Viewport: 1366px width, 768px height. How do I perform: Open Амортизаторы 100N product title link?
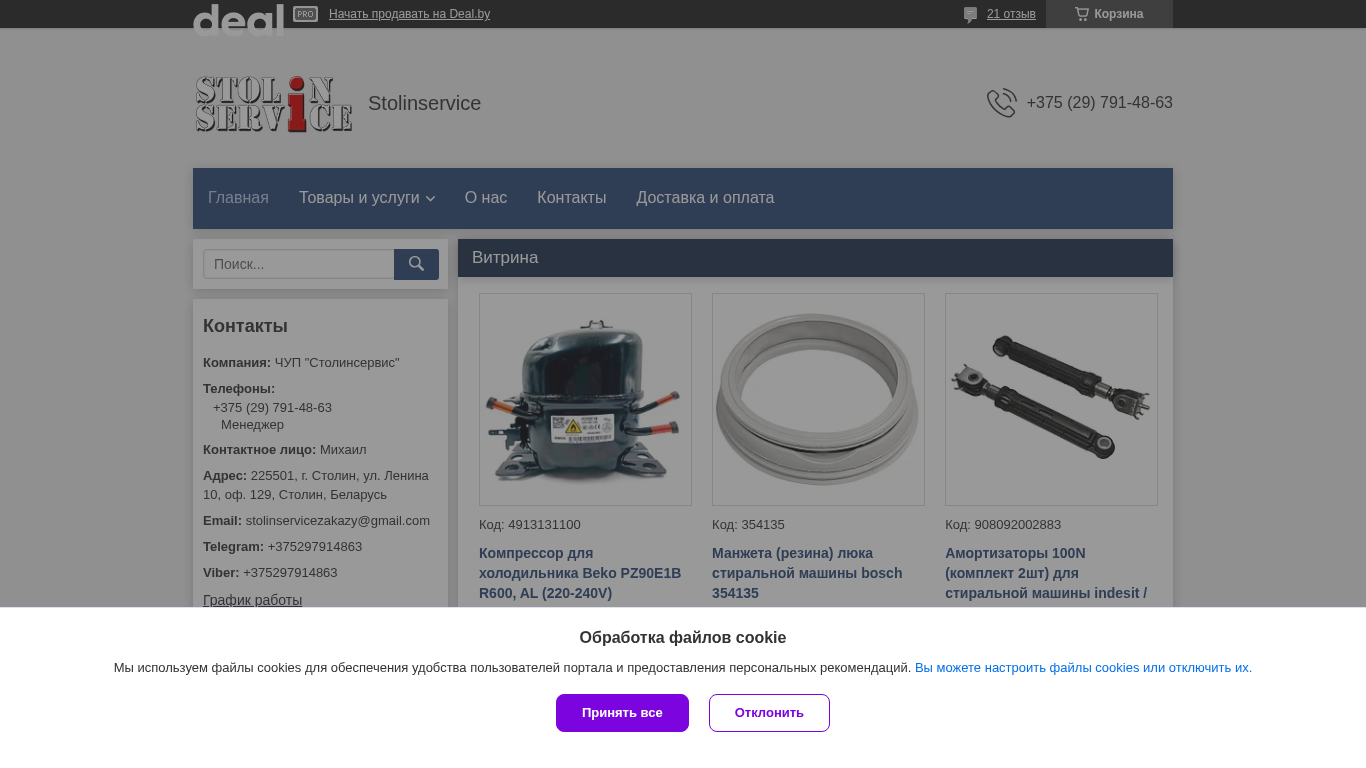[x=1046, y=573]
